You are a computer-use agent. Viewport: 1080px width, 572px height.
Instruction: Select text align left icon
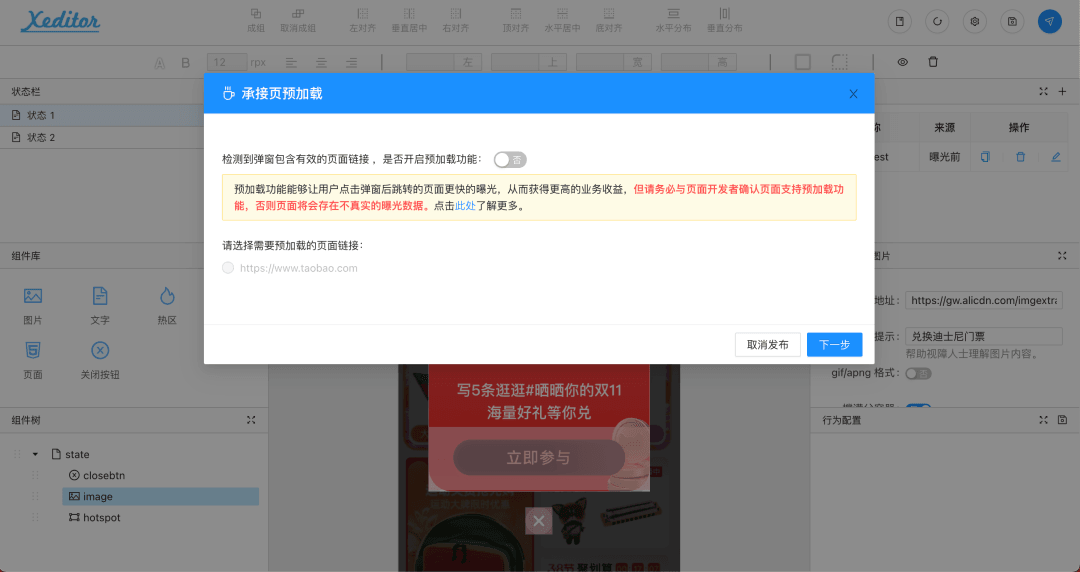291,63
